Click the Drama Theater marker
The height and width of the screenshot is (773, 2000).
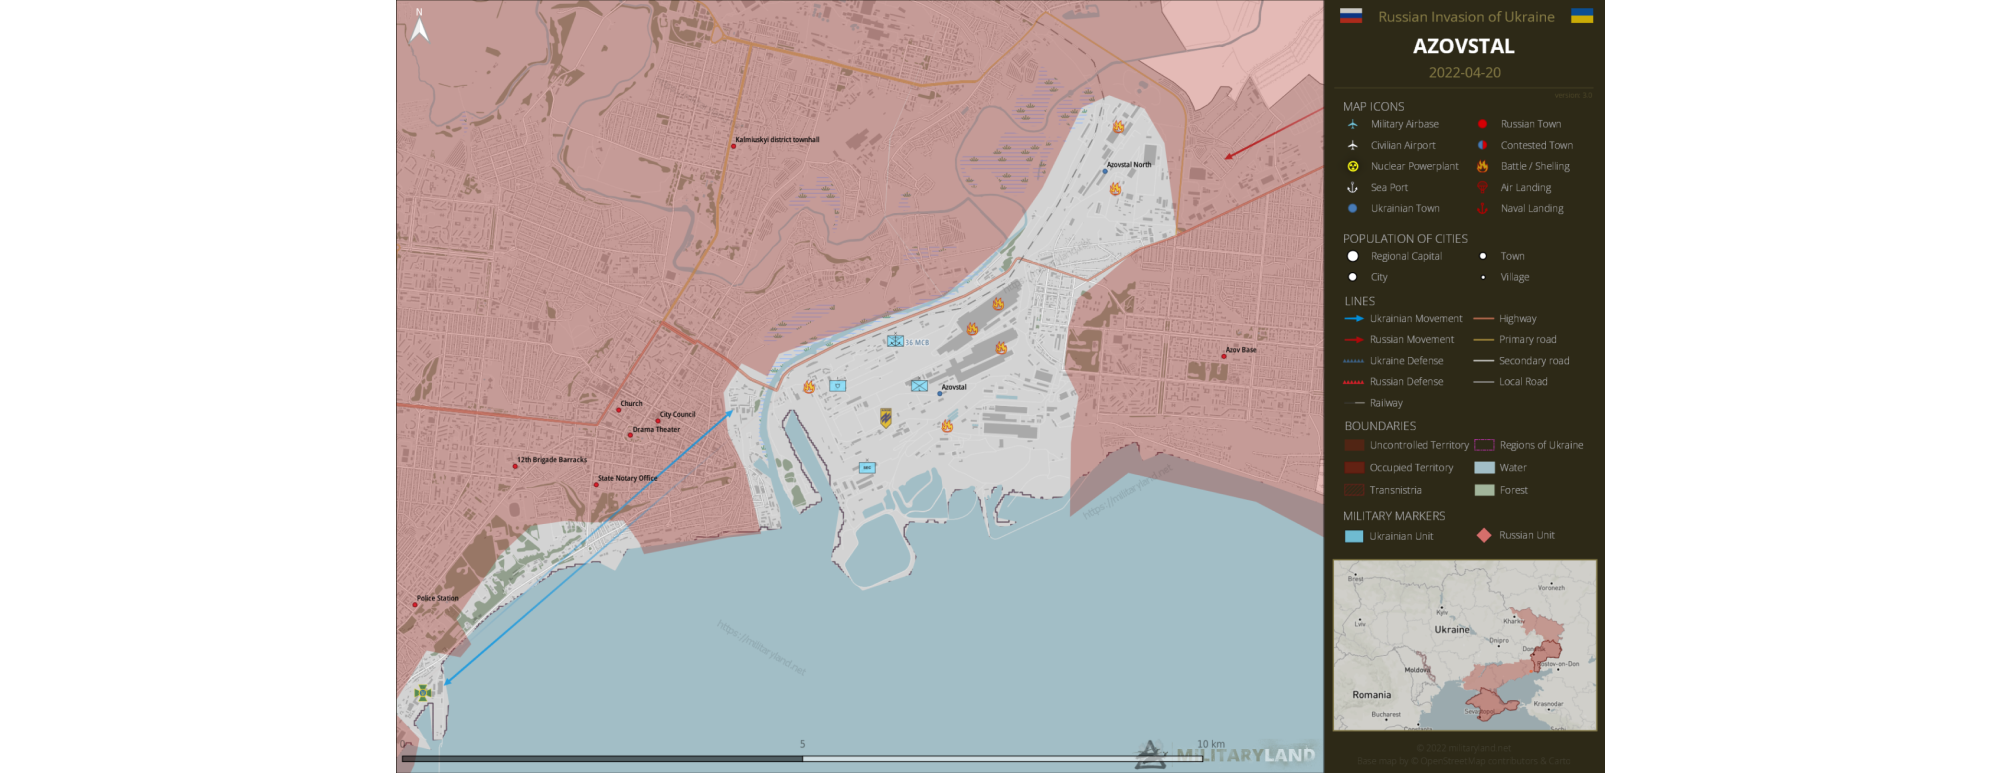pos(630,435)
